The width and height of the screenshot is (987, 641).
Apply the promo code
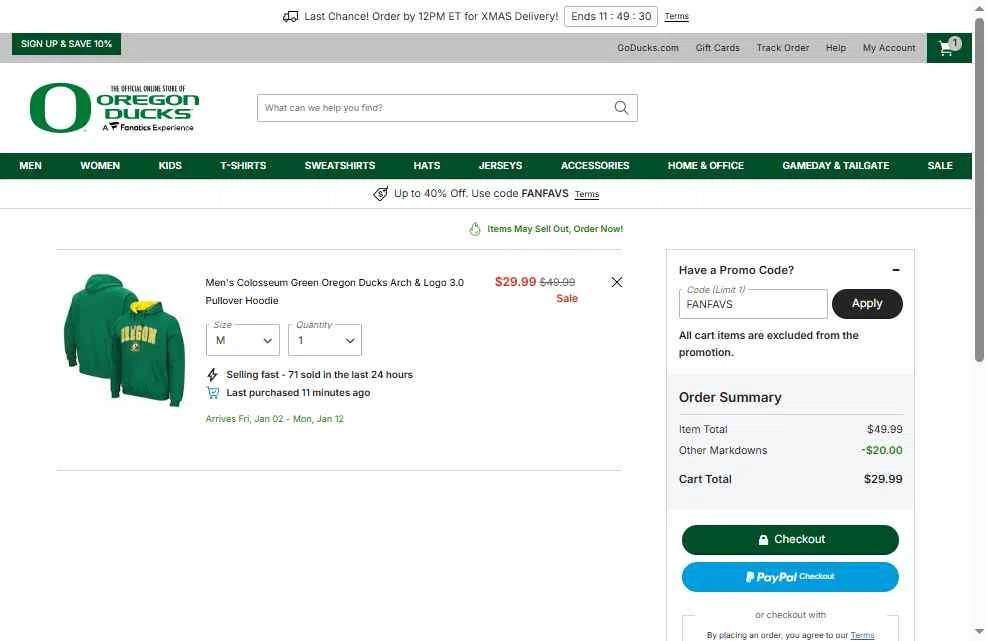867,303
